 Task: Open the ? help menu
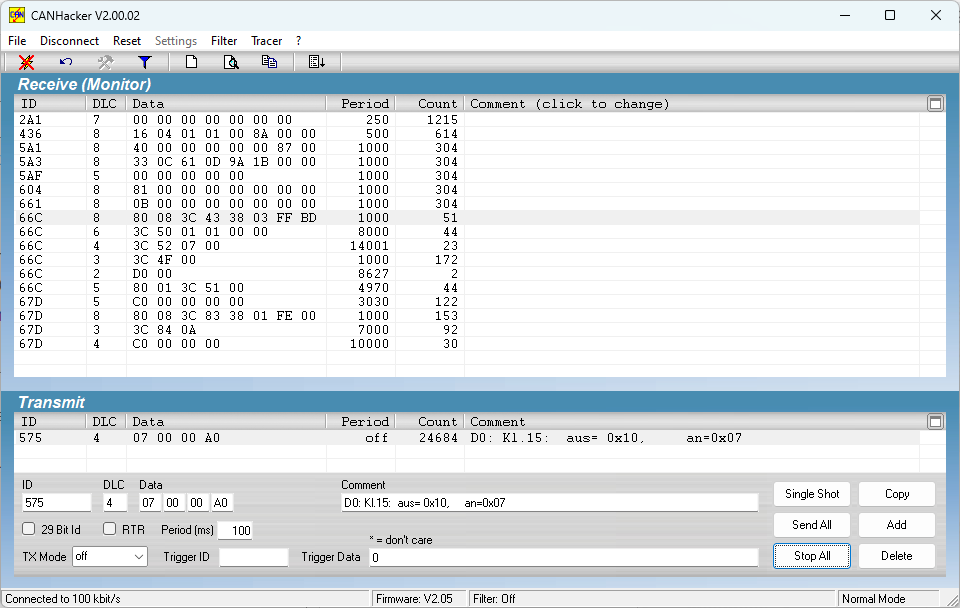[298, 40]
